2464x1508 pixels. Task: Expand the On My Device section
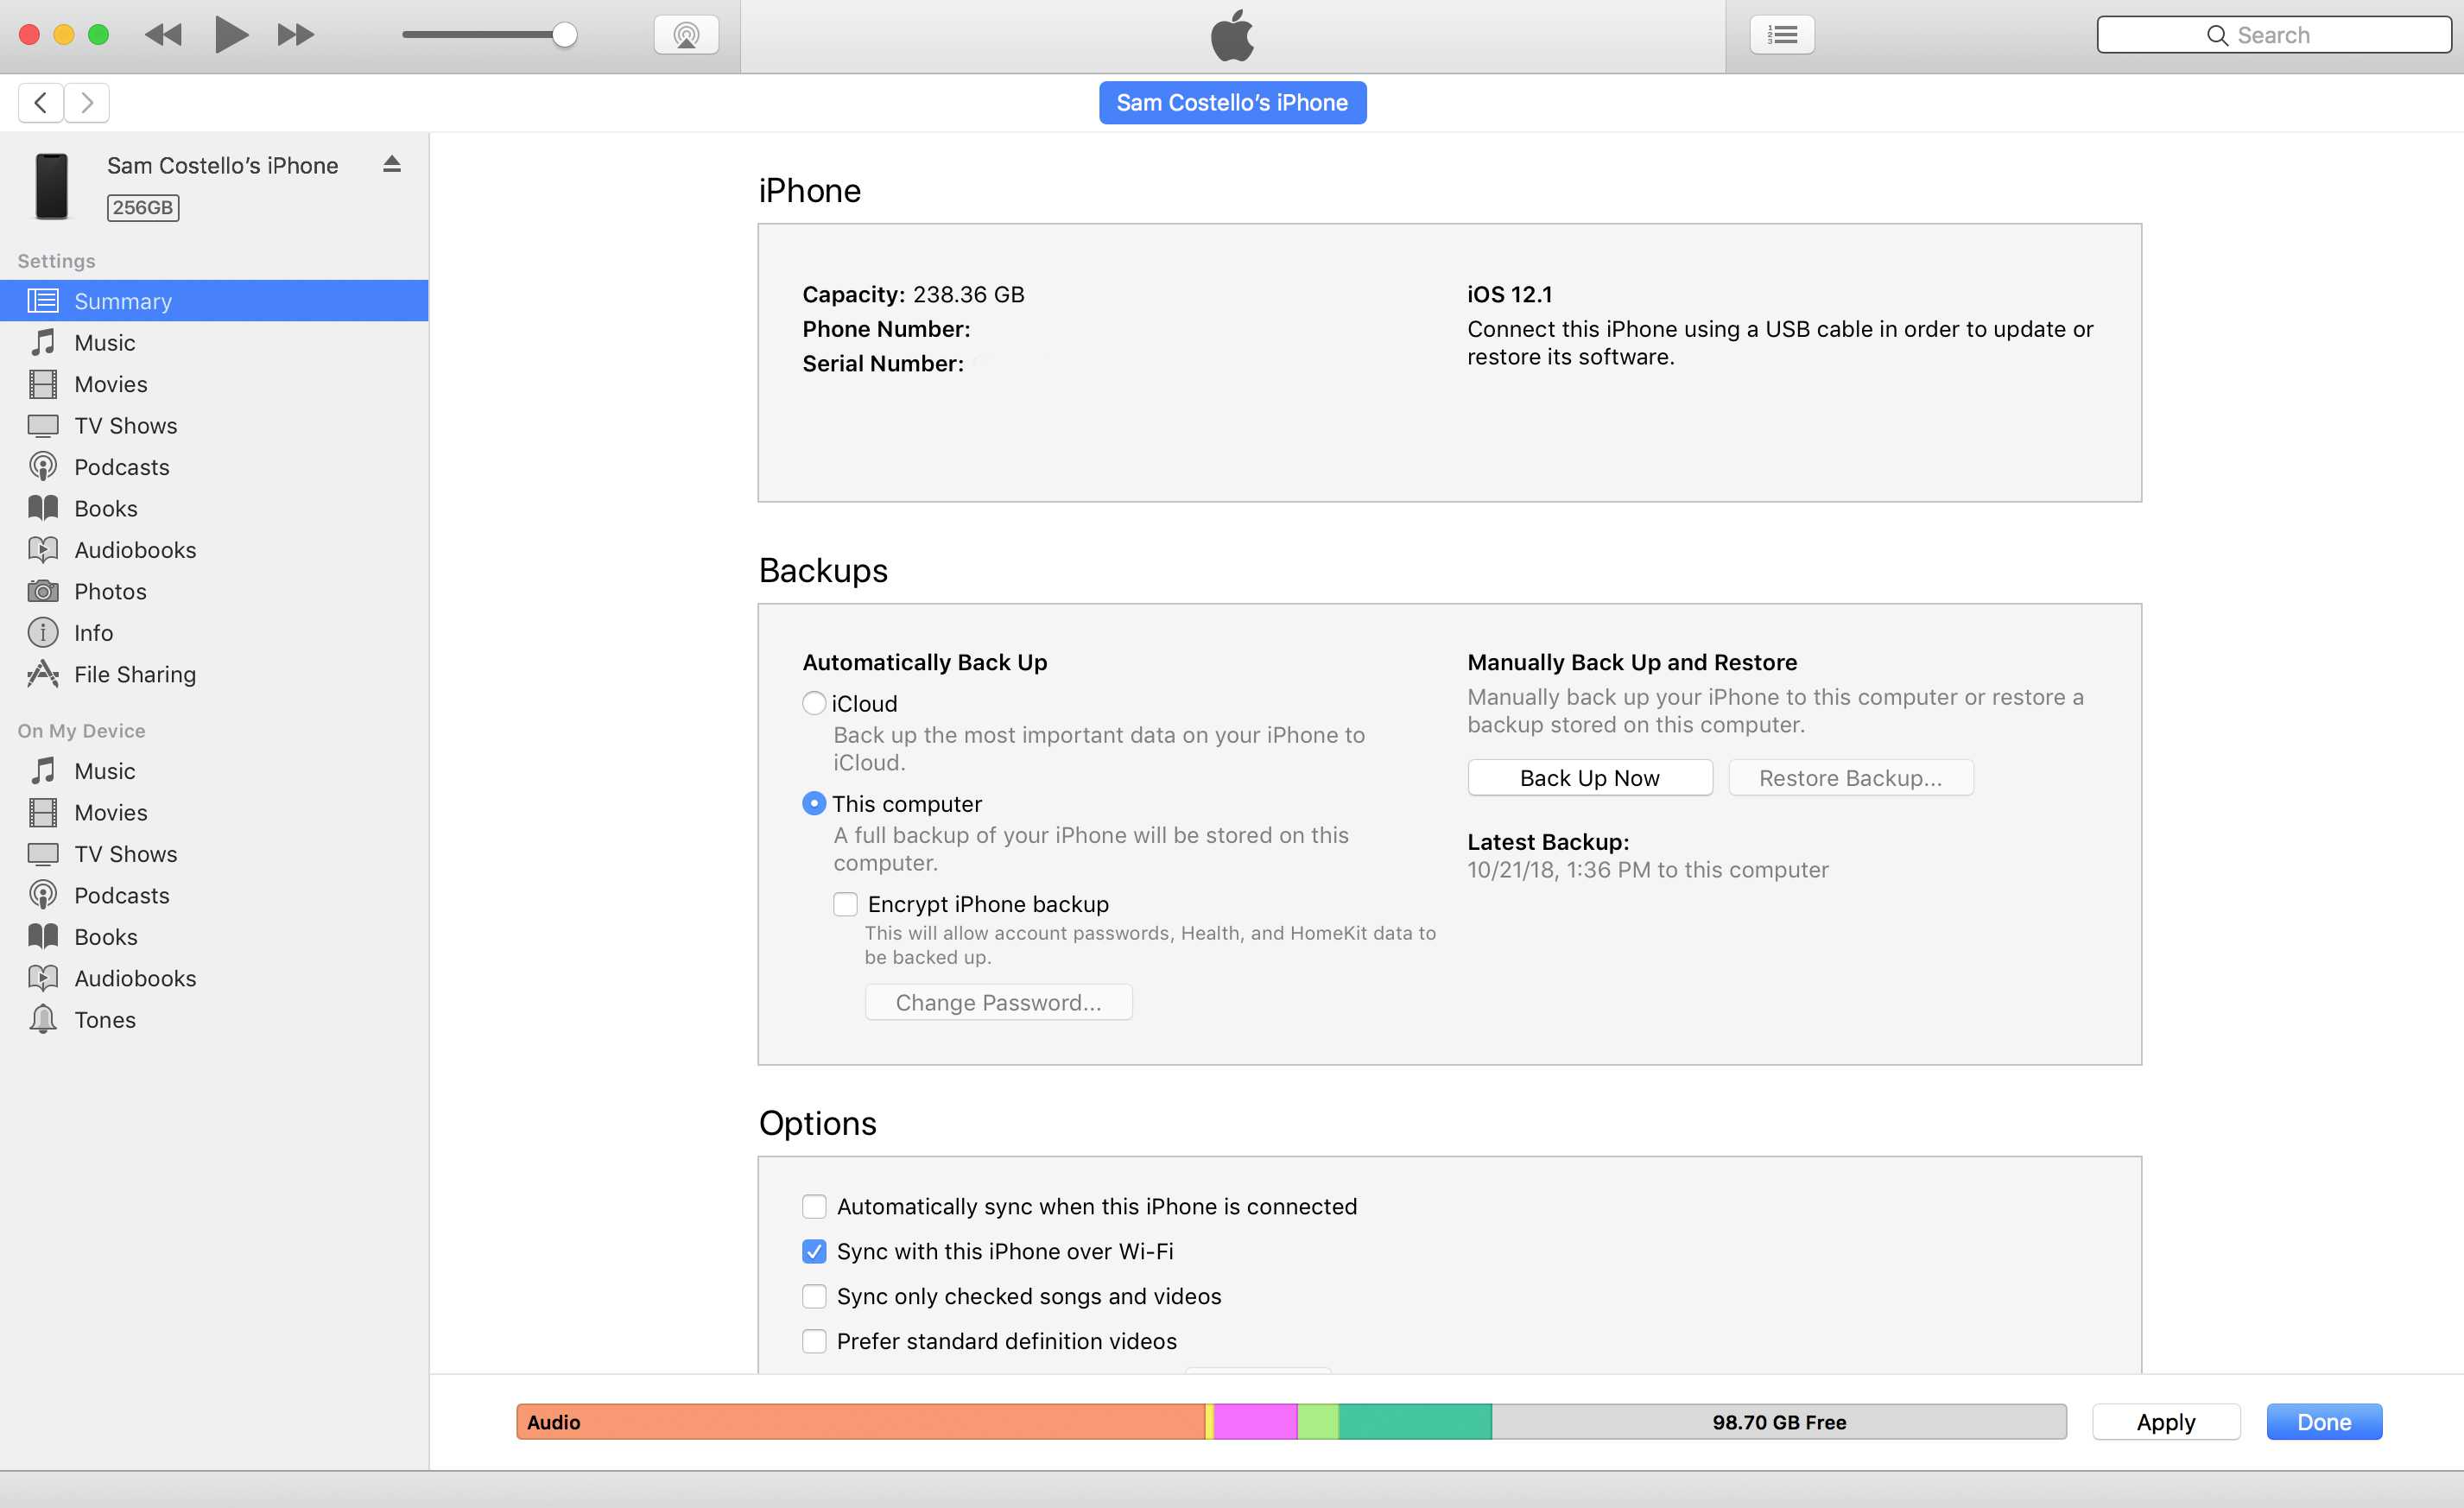81,730
